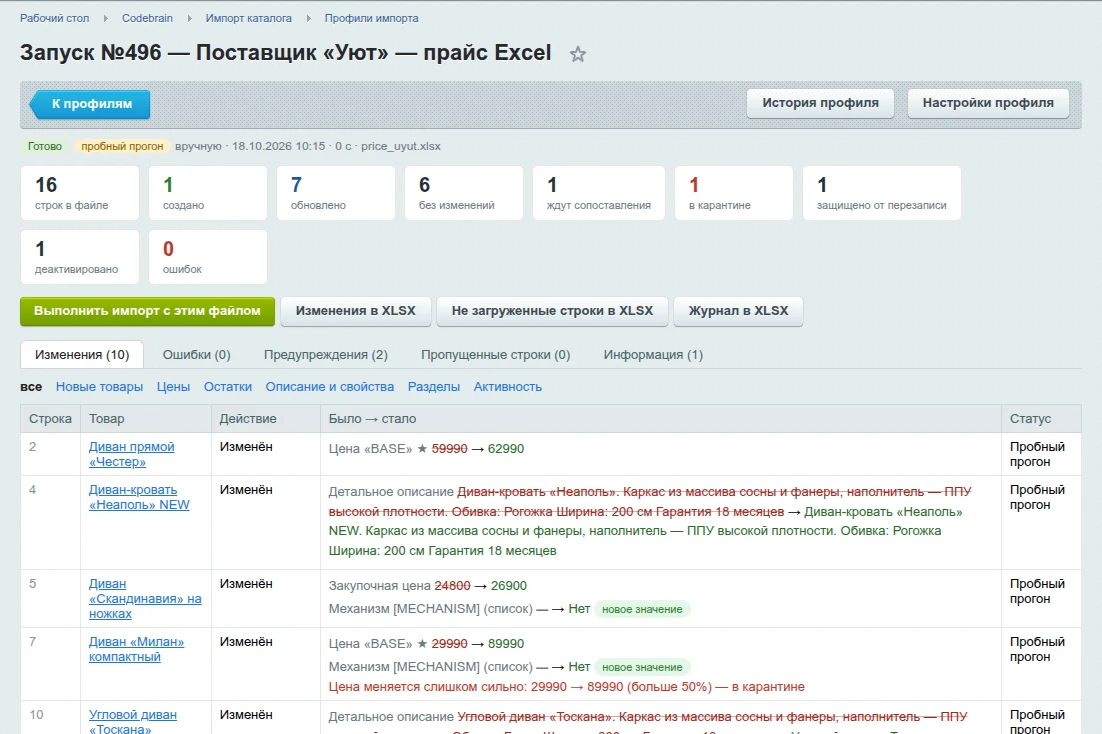Open product «Угловой диван «Тоскана»»
Screen dimensions: 1102x734
[133, 722]
